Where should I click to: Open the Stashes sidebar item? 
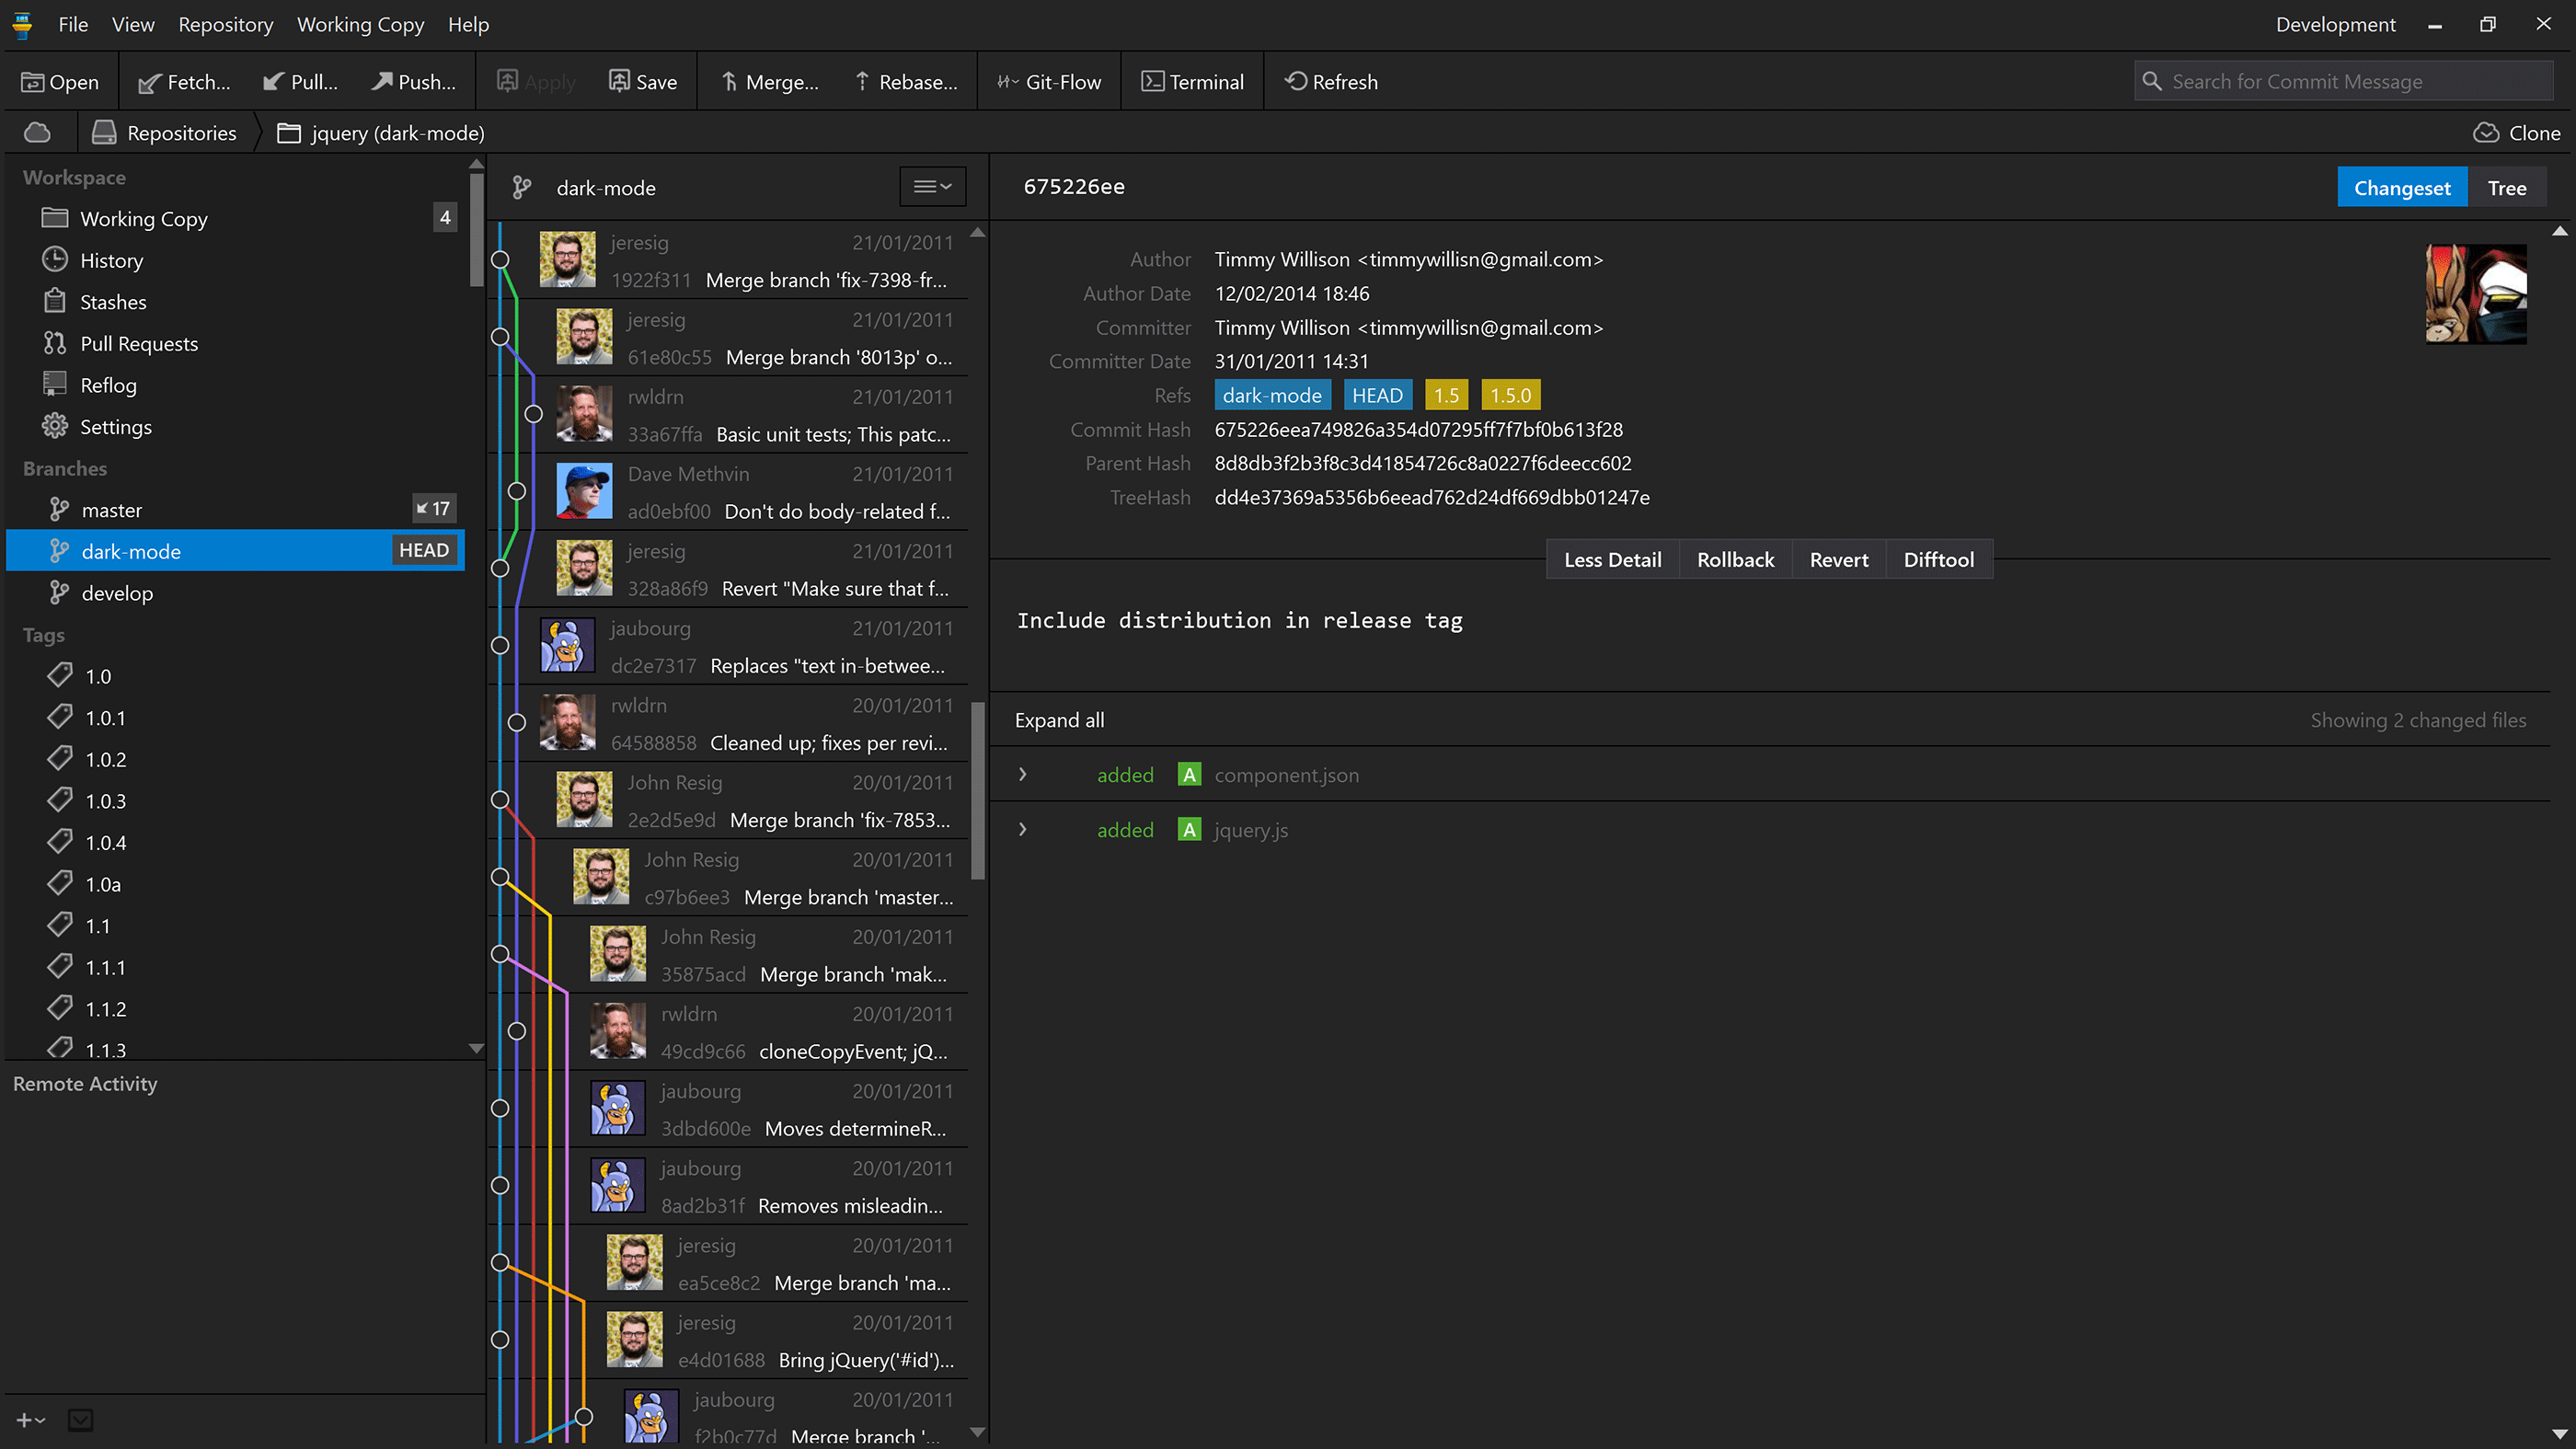point(112,302)
